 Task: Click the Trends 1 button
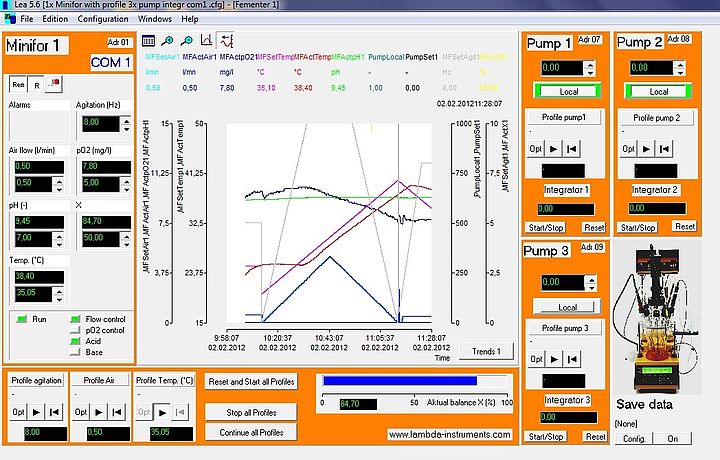pos(486,352)
